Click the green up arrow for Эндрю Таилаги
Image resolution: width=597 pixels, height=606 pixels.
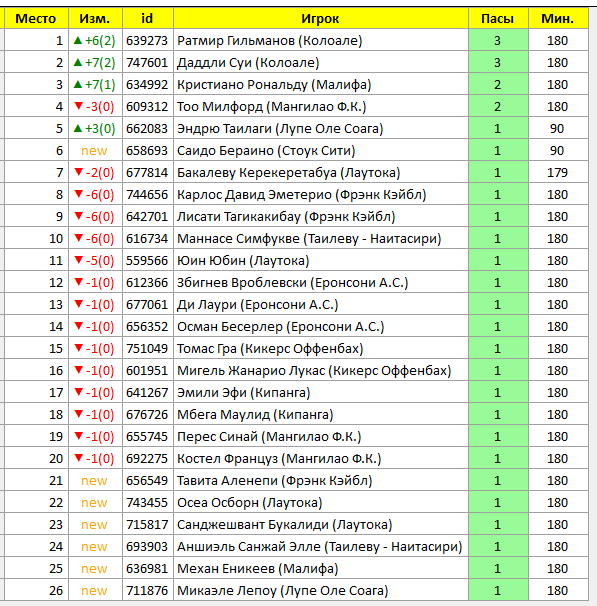coord(78,128)
